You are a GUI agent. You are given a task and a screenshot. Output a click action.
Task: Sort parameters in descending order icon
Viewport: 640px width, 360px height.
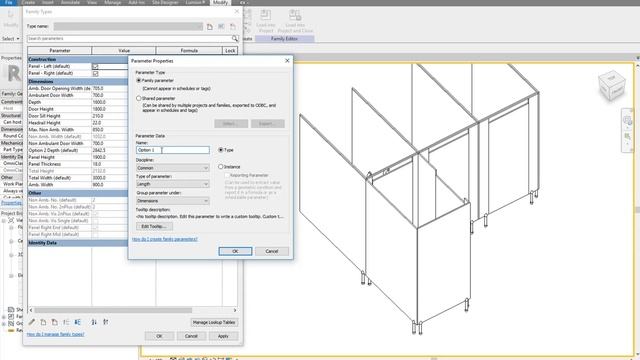coord(106,322)
